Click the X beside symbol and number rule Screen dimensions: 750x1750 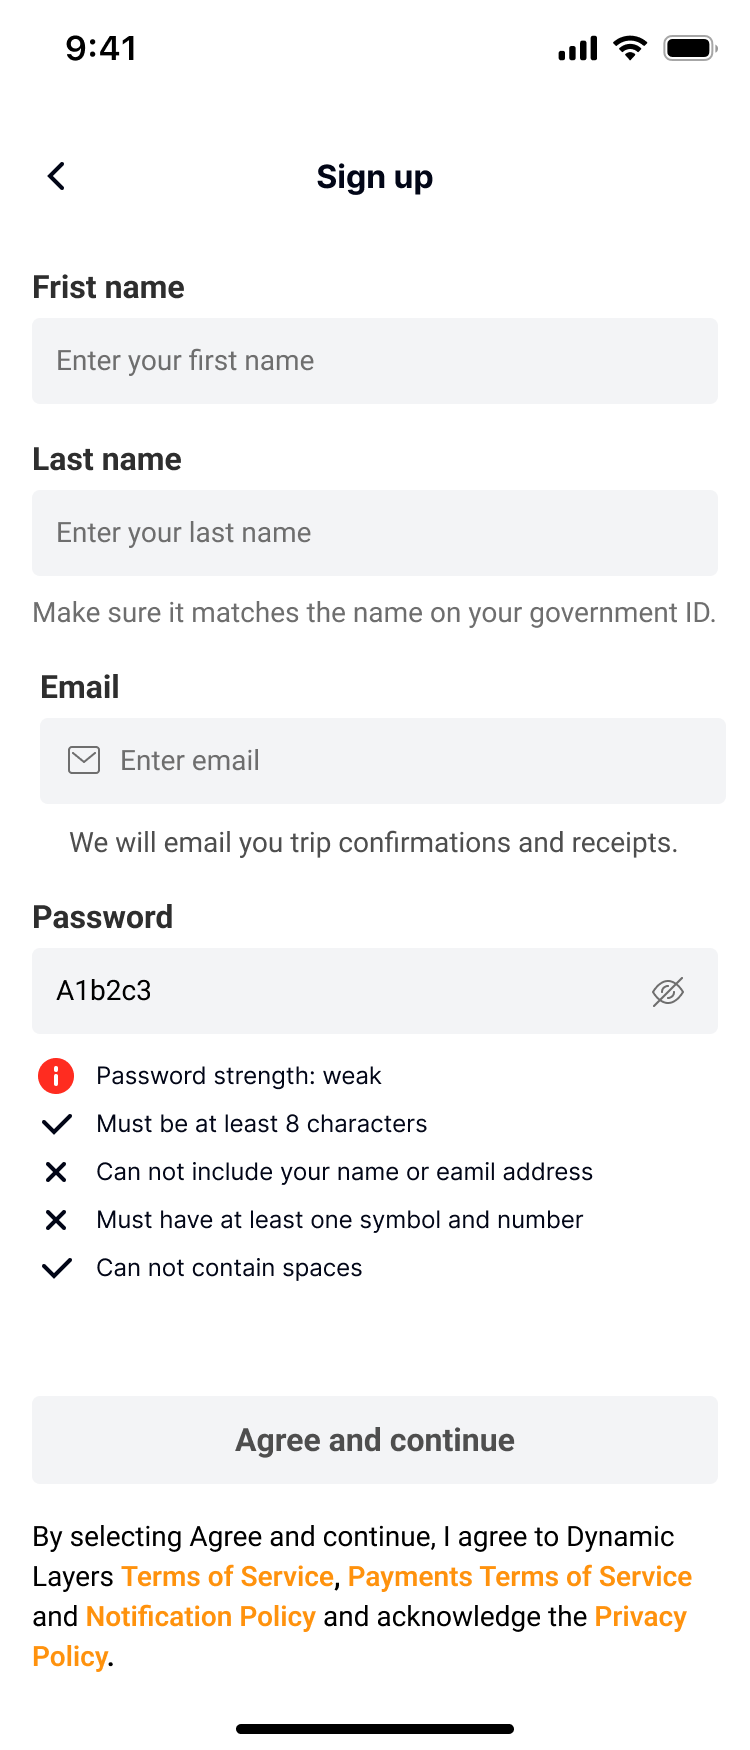(56, 1219)
